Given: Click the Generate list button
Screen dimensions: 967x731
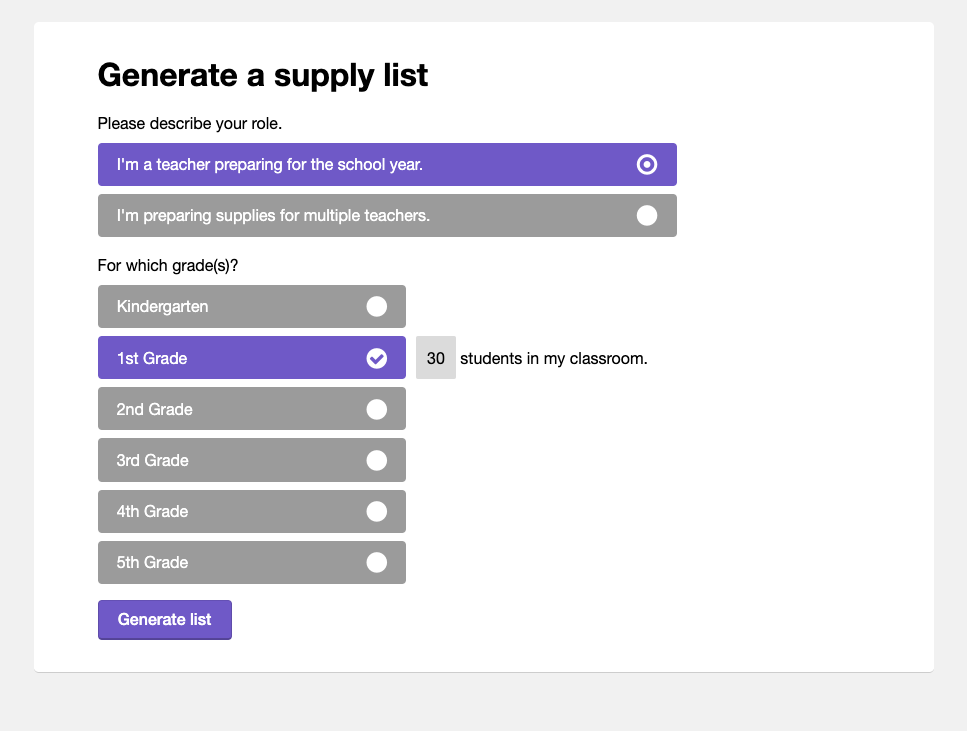Looking at the screenshot, I should tap(165, 620).
